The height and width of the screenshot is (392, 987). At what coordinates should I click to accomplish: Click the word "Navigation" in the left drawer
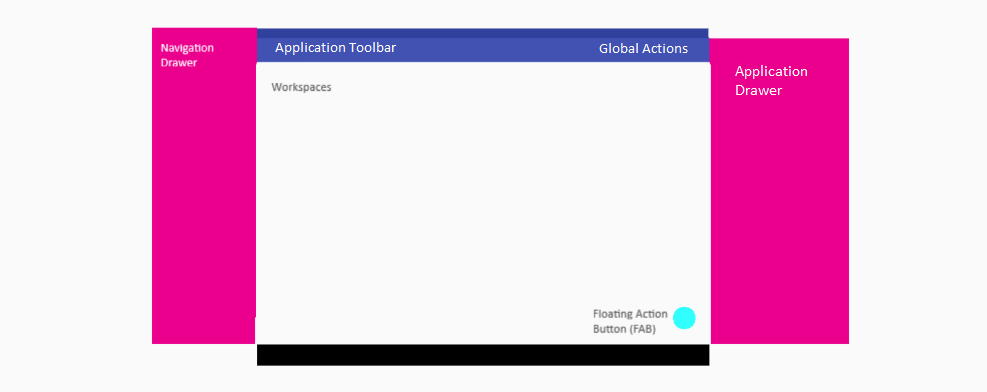coord(187,48)
